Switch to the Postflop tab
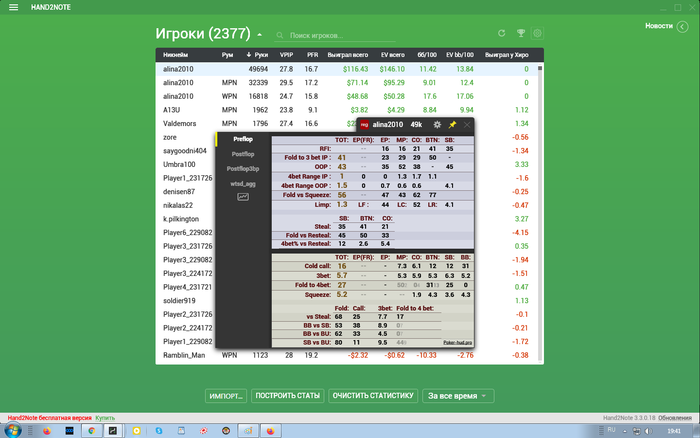The height and width of the screenshot is (438, 700). tap(243, 154)
